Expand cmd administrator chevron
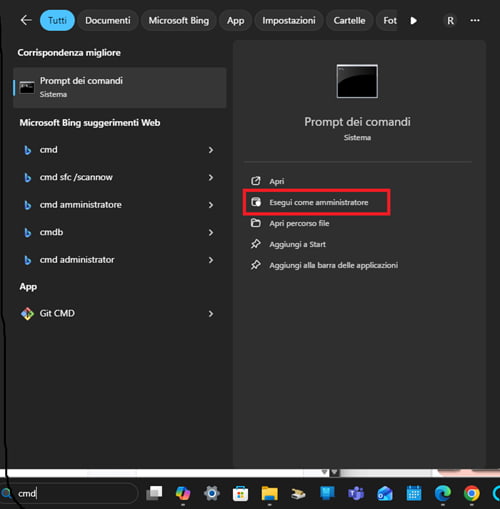 click(x=211, y=260)
